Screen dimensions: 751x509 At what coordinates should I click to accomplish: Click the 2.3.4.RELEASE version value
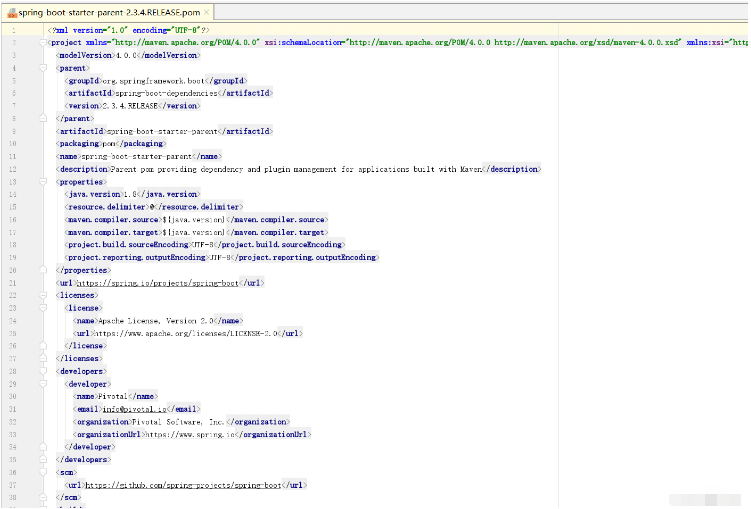point(130,106)
